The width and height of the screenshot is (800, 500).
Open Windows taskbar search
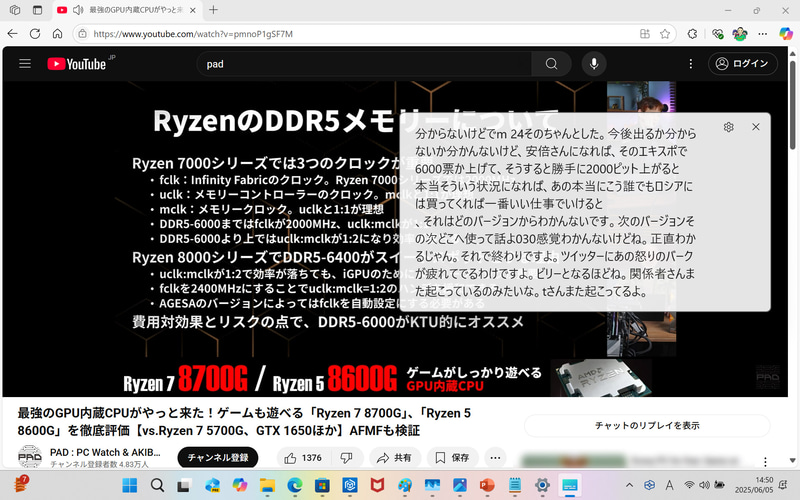click(x=158, y=485)
